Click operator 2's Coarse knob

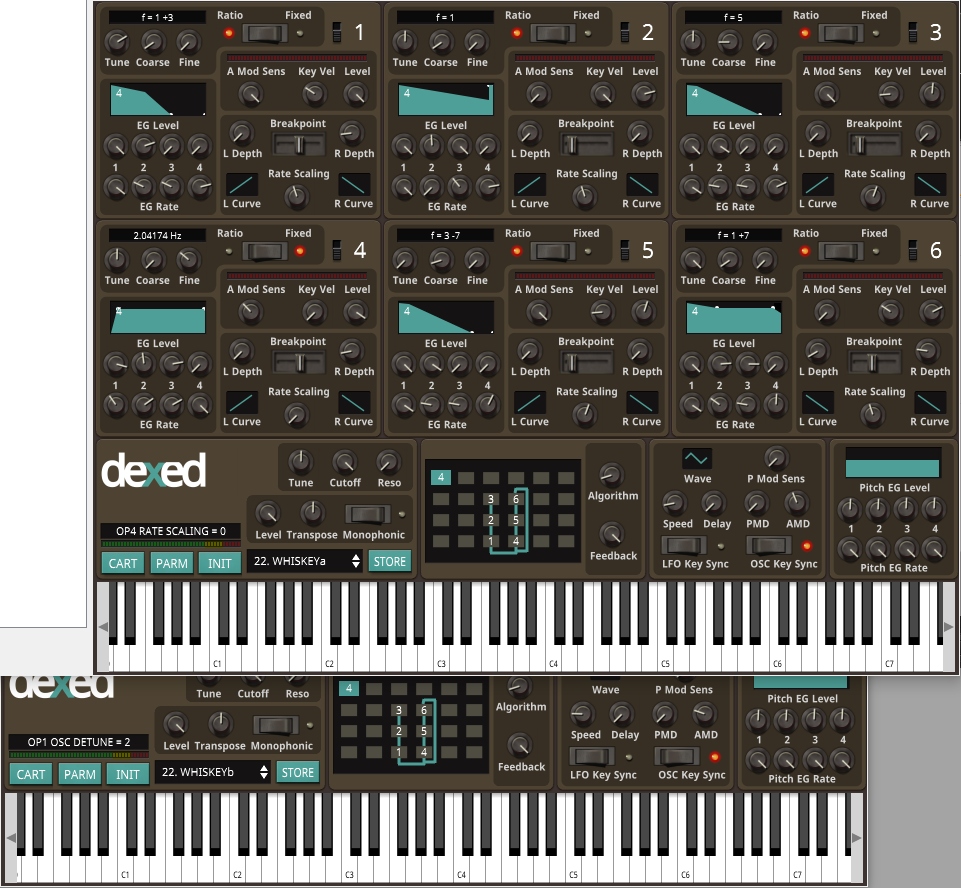tap(441, 42)
